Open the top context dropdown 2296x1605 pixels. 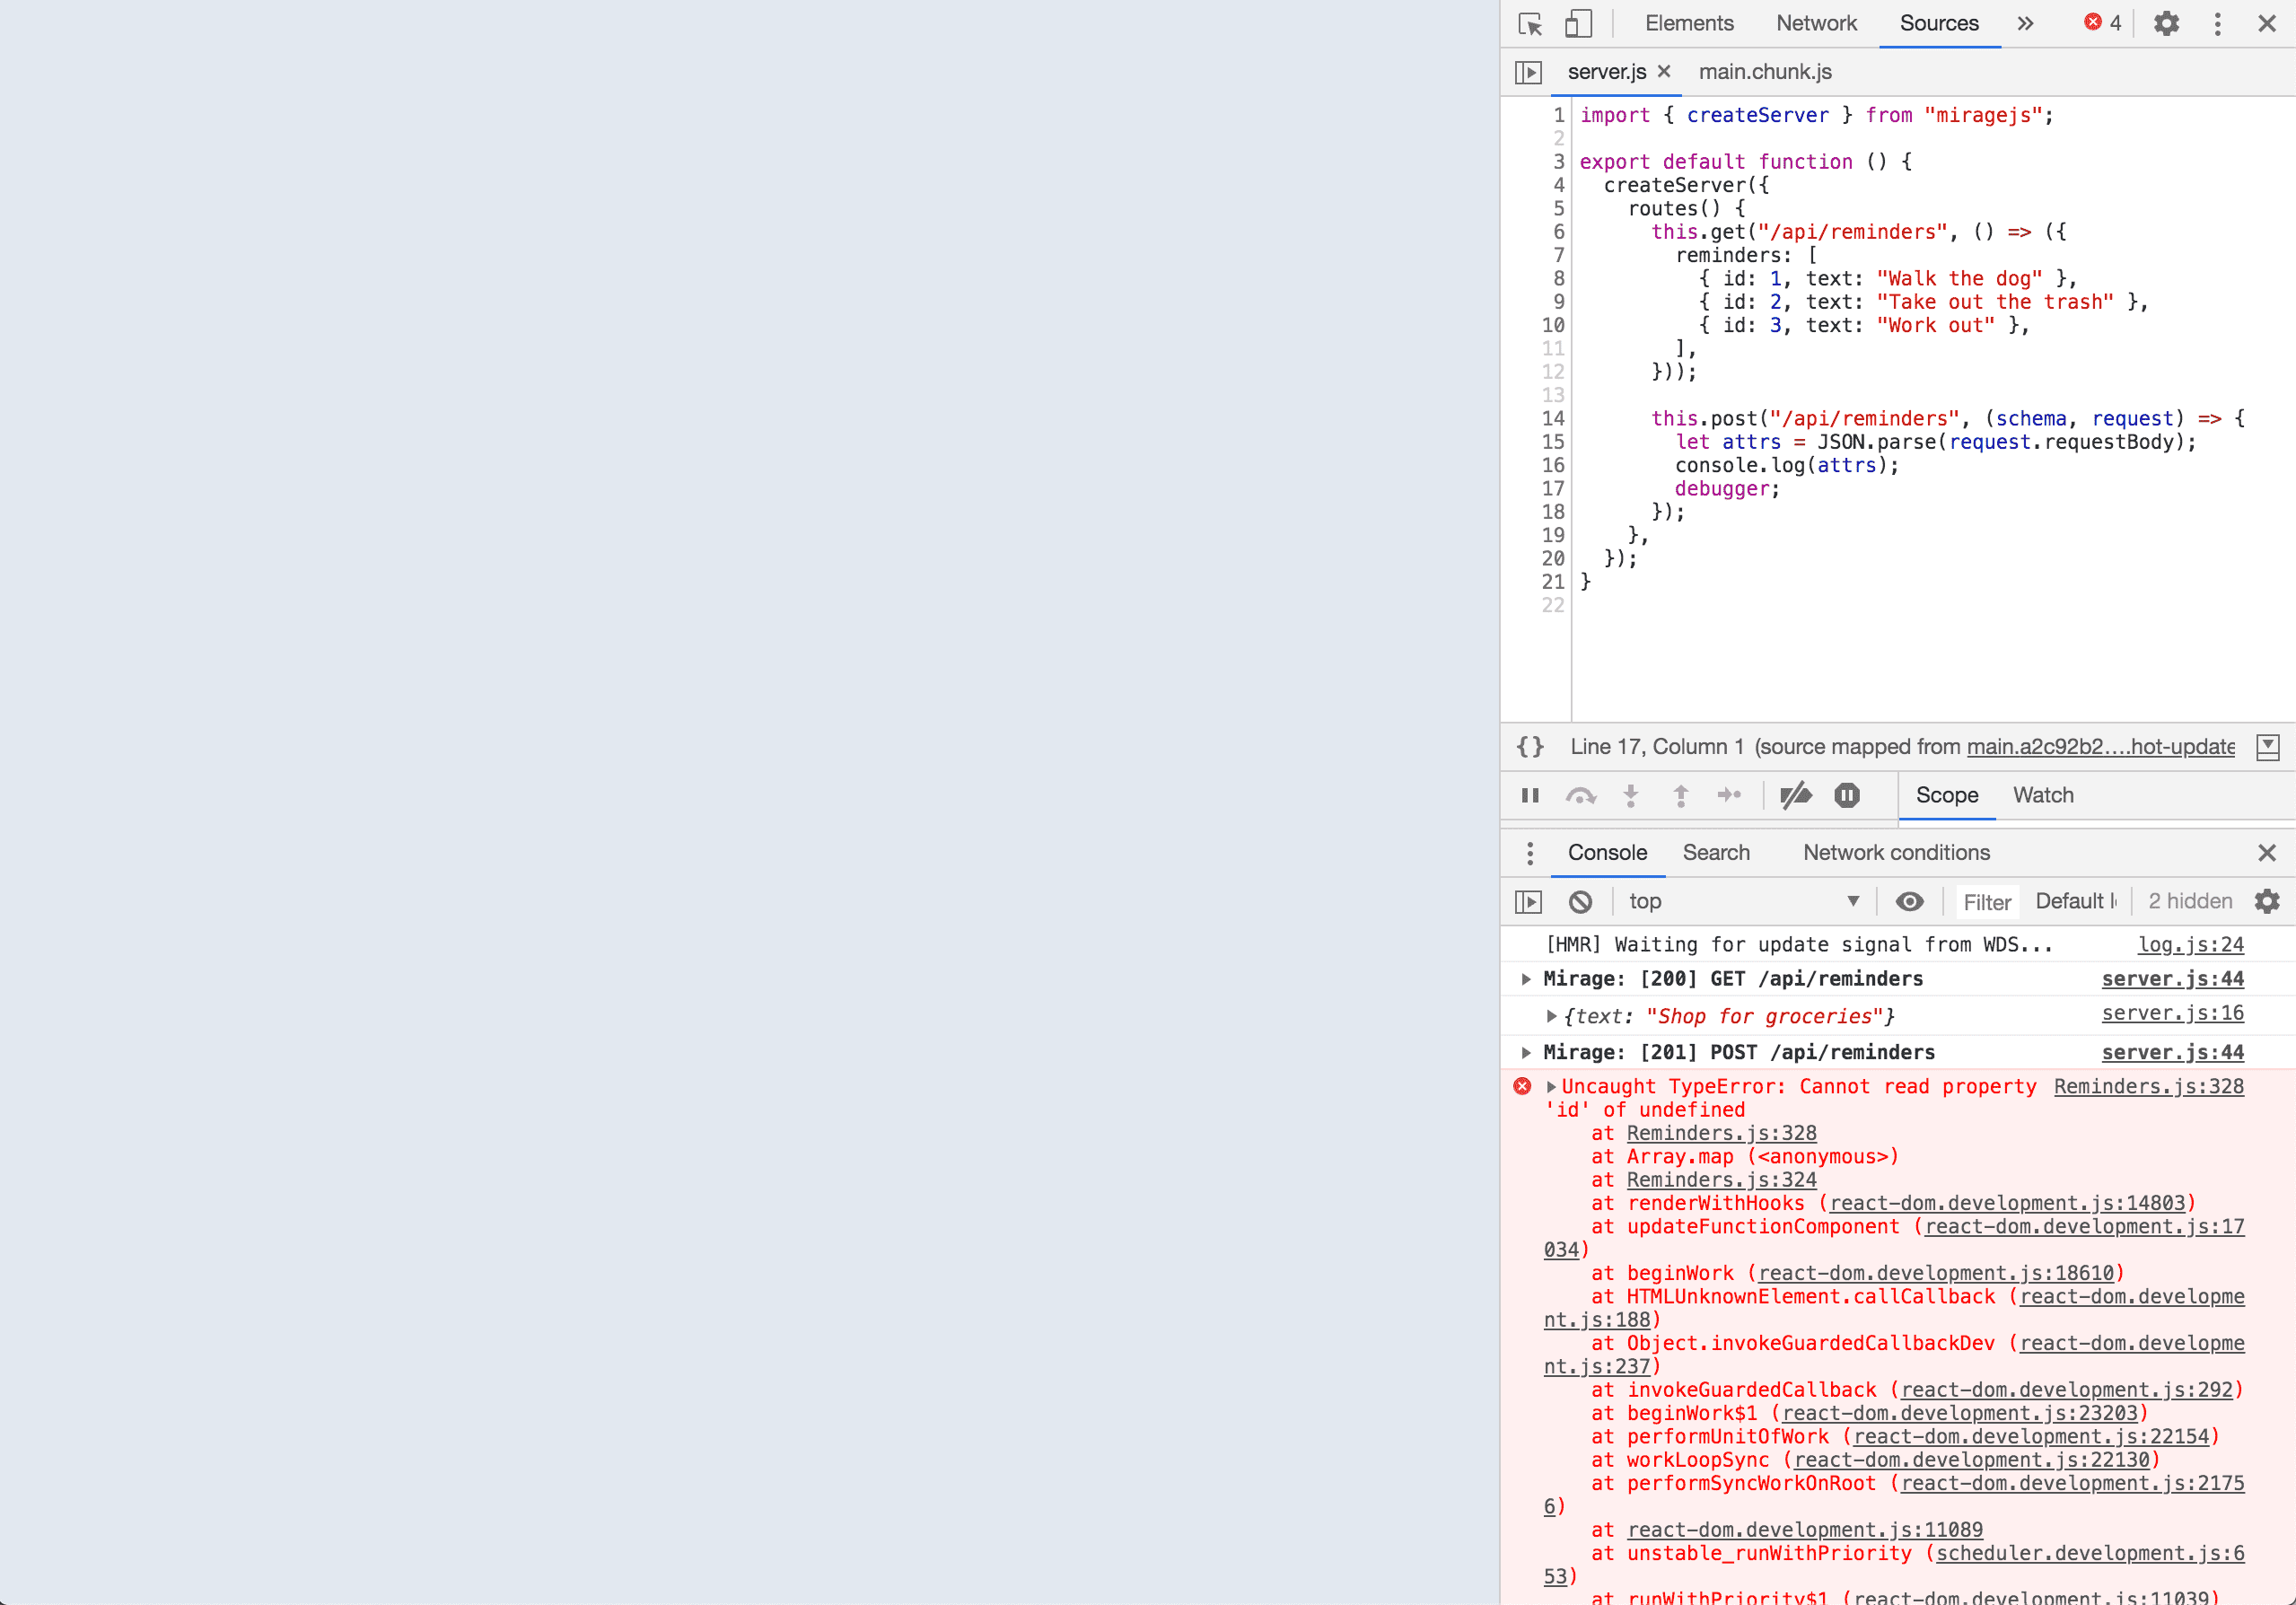tap(1744, 902)
